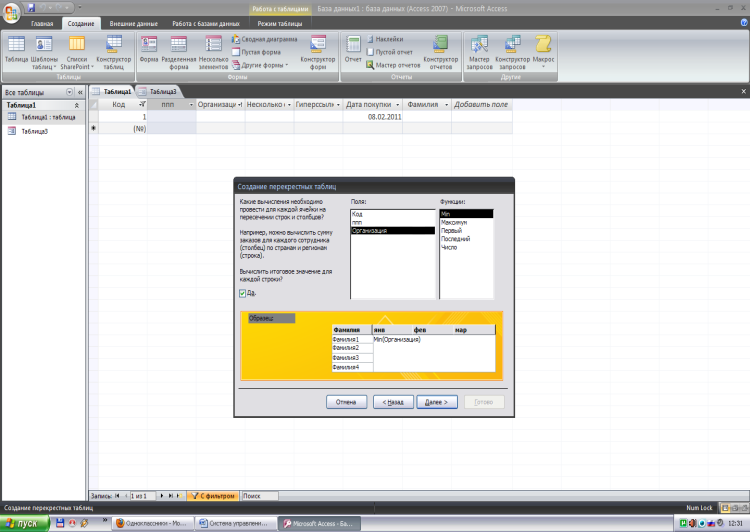Select the Таблица3 document tab

159,91
